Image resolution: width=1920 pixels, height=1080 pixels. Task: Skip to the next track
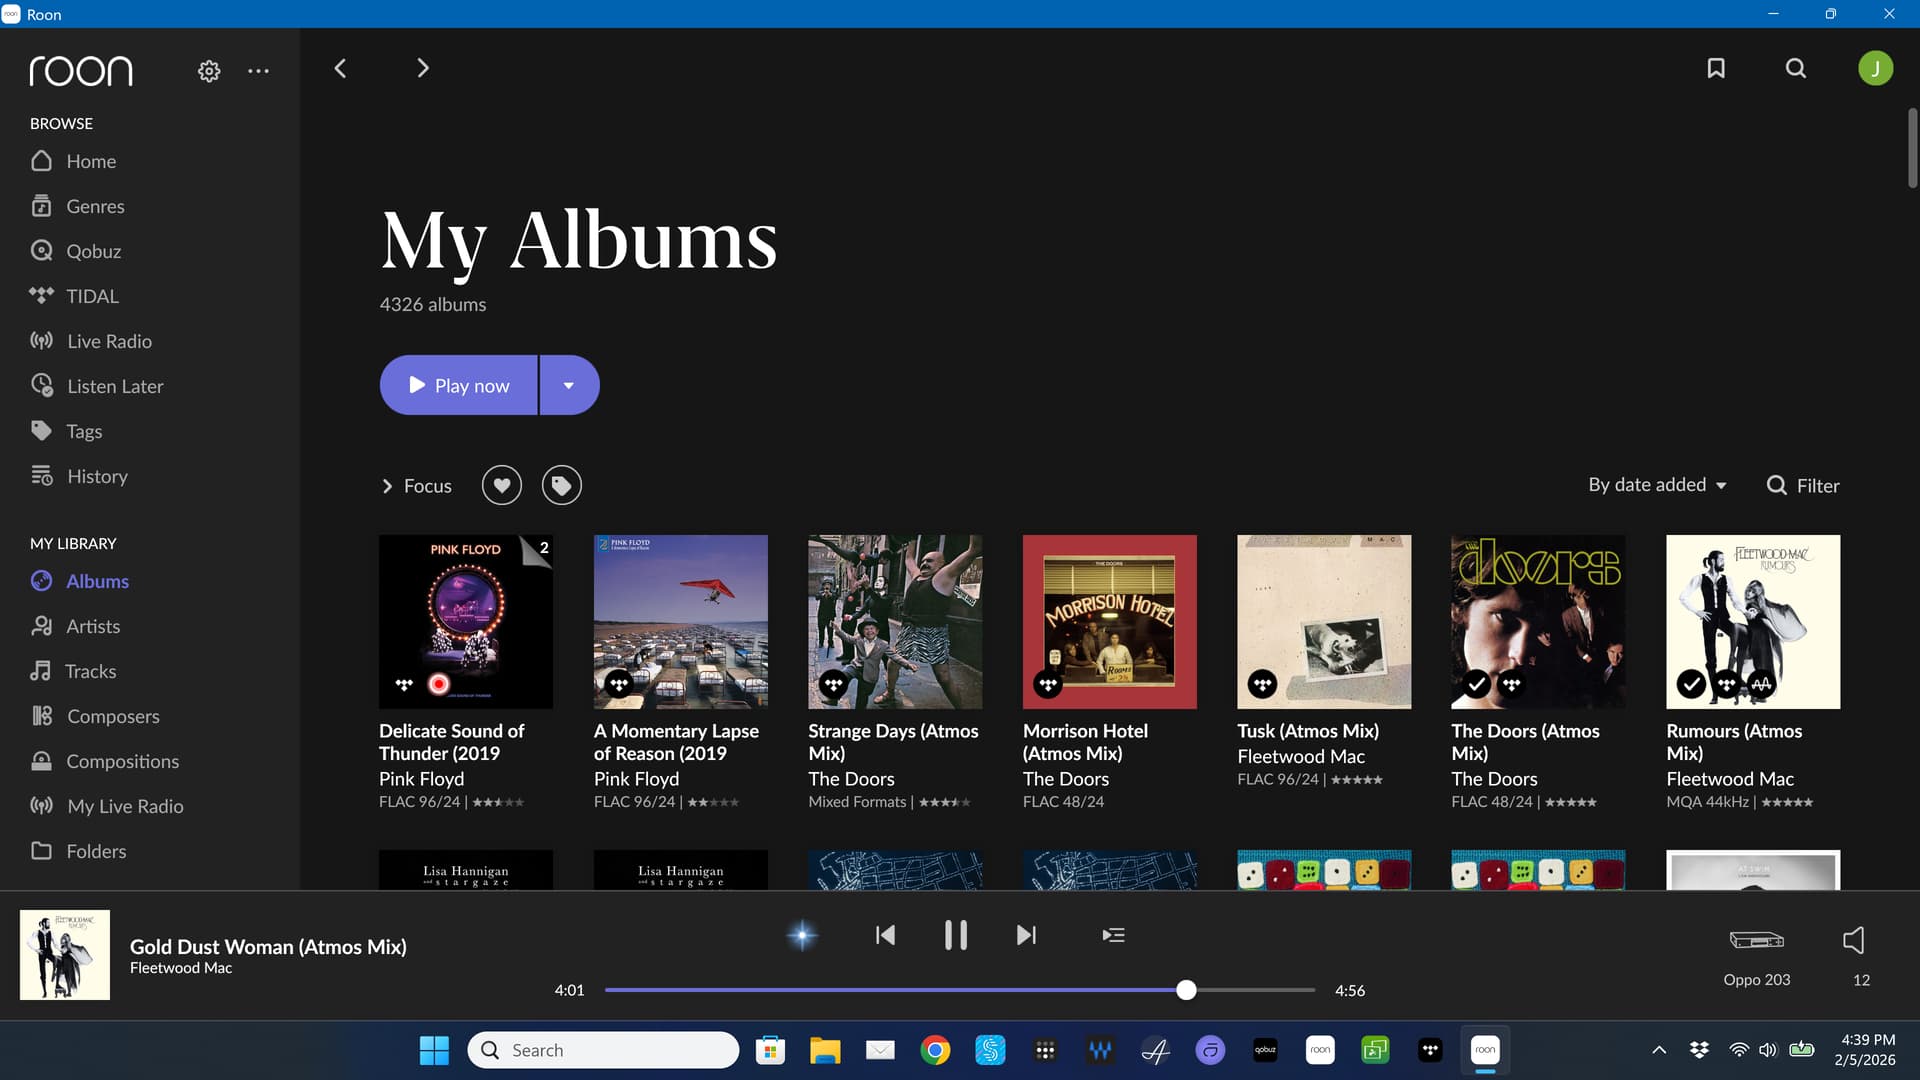[1026, 935]
